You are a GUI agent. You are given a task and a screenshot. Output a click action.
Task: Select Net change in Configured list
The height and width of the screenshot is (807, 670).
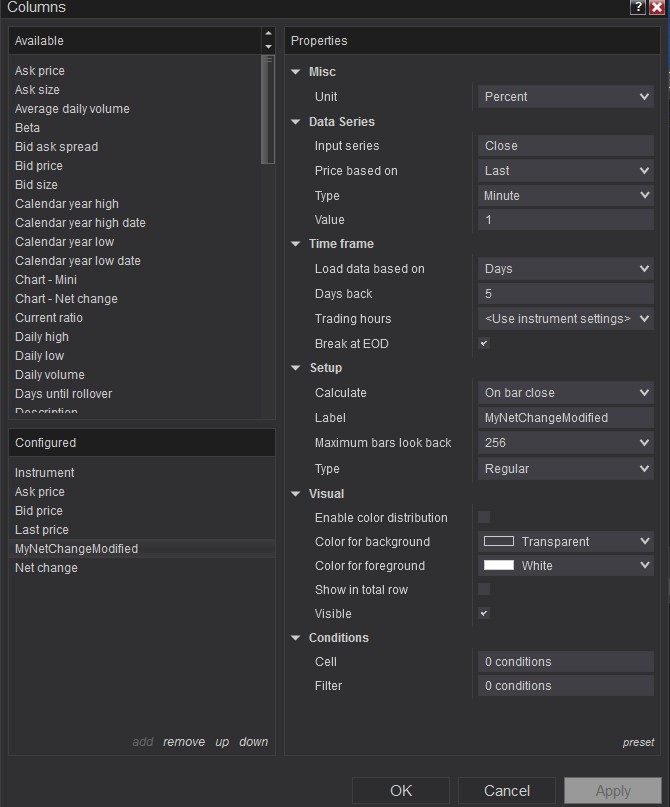(46, 568)
